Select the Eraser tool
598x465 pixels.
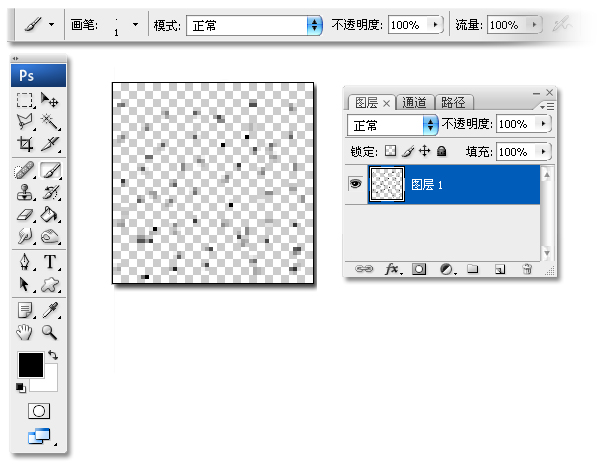[25, 214]
